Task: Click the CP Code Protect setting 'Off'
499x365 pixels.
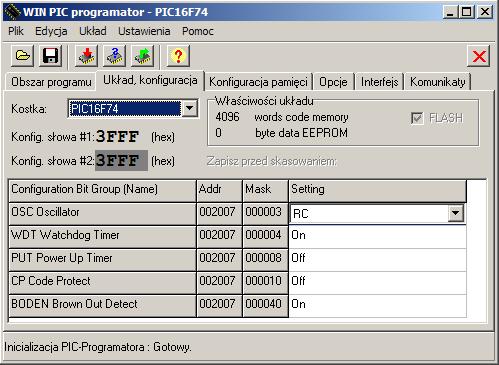Action: [x=378, y=283]
